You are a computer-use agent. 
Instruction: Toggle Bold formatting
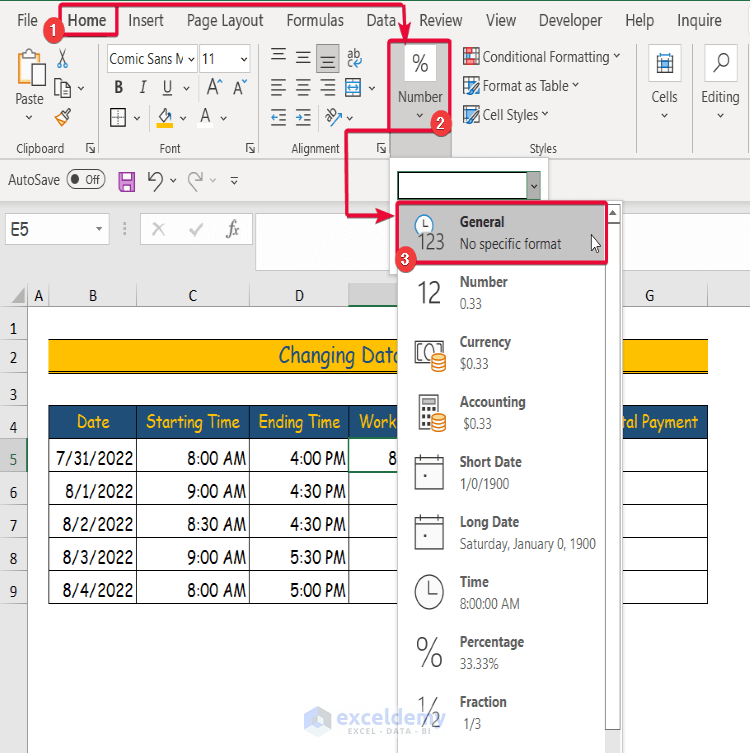(118, 87)
